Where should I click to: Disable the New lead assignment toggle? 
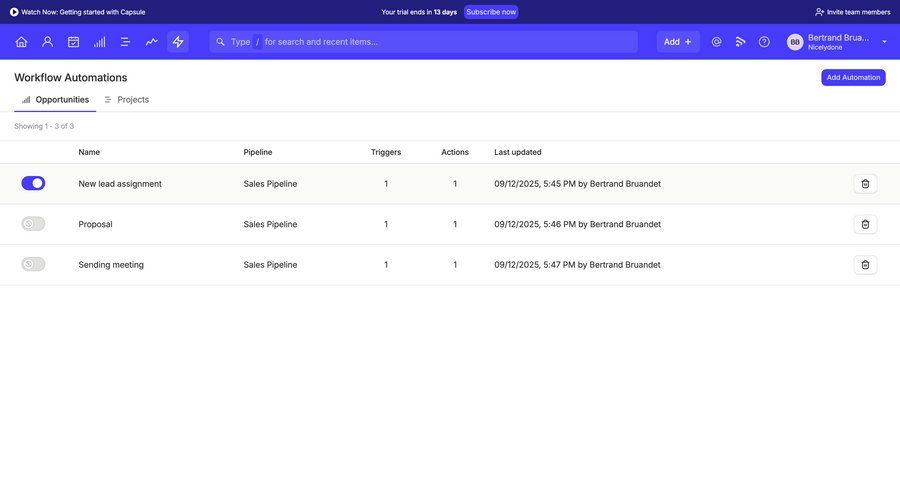[x=33, y=183]
